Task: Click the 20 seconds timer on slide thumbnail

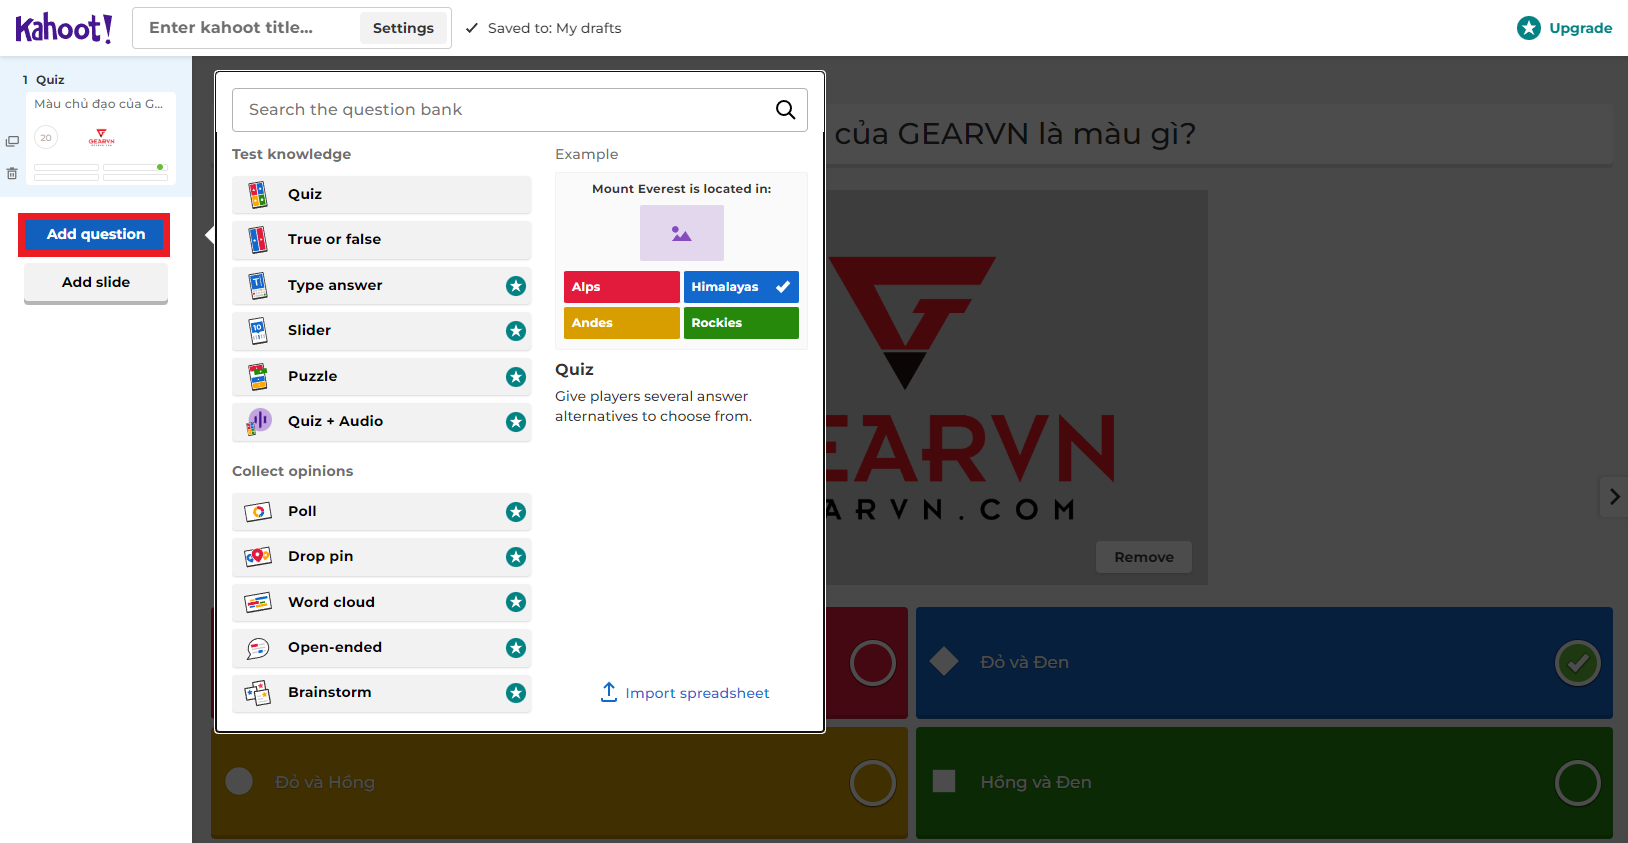Action: (46, 138)
